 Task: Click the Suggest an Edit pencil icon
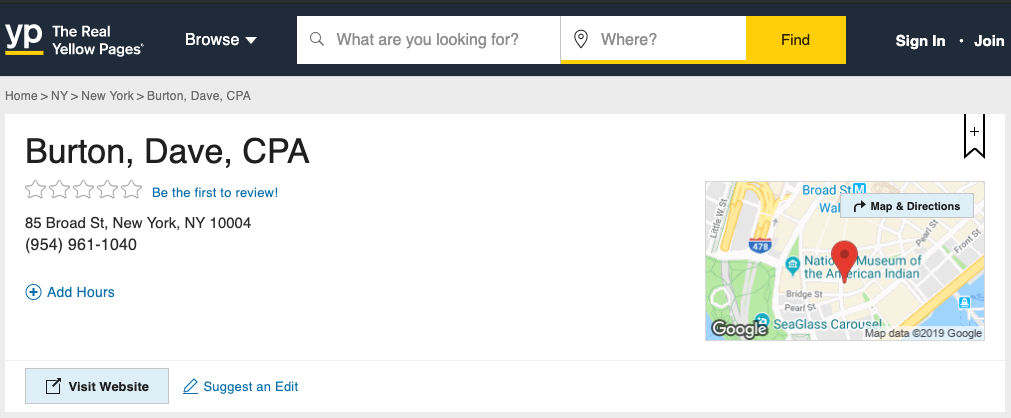tap(190, 386)
